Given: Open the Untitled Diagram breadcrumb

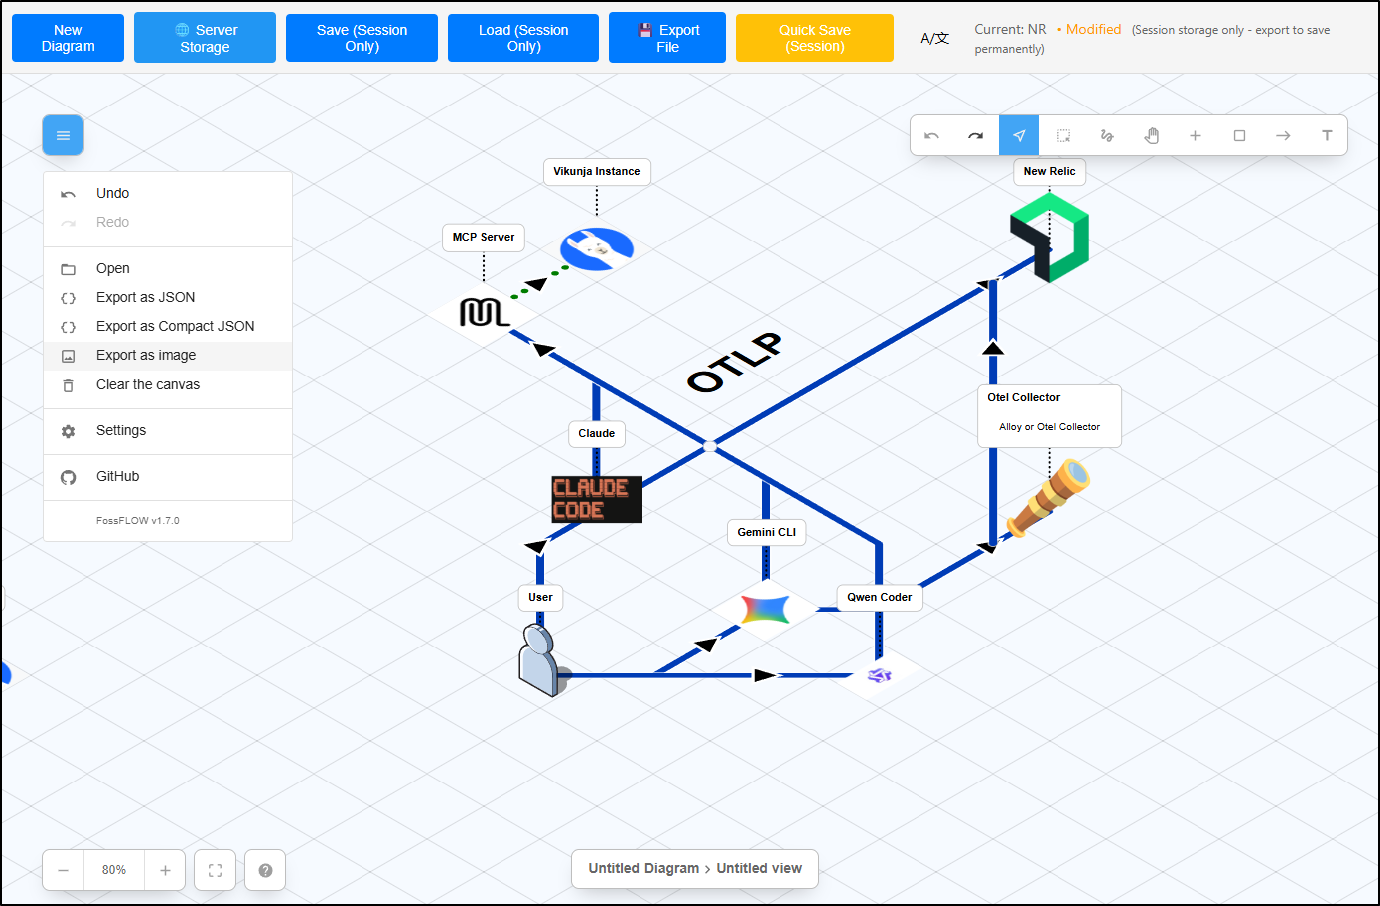Looking at the screenshot, I should [643, 868].
